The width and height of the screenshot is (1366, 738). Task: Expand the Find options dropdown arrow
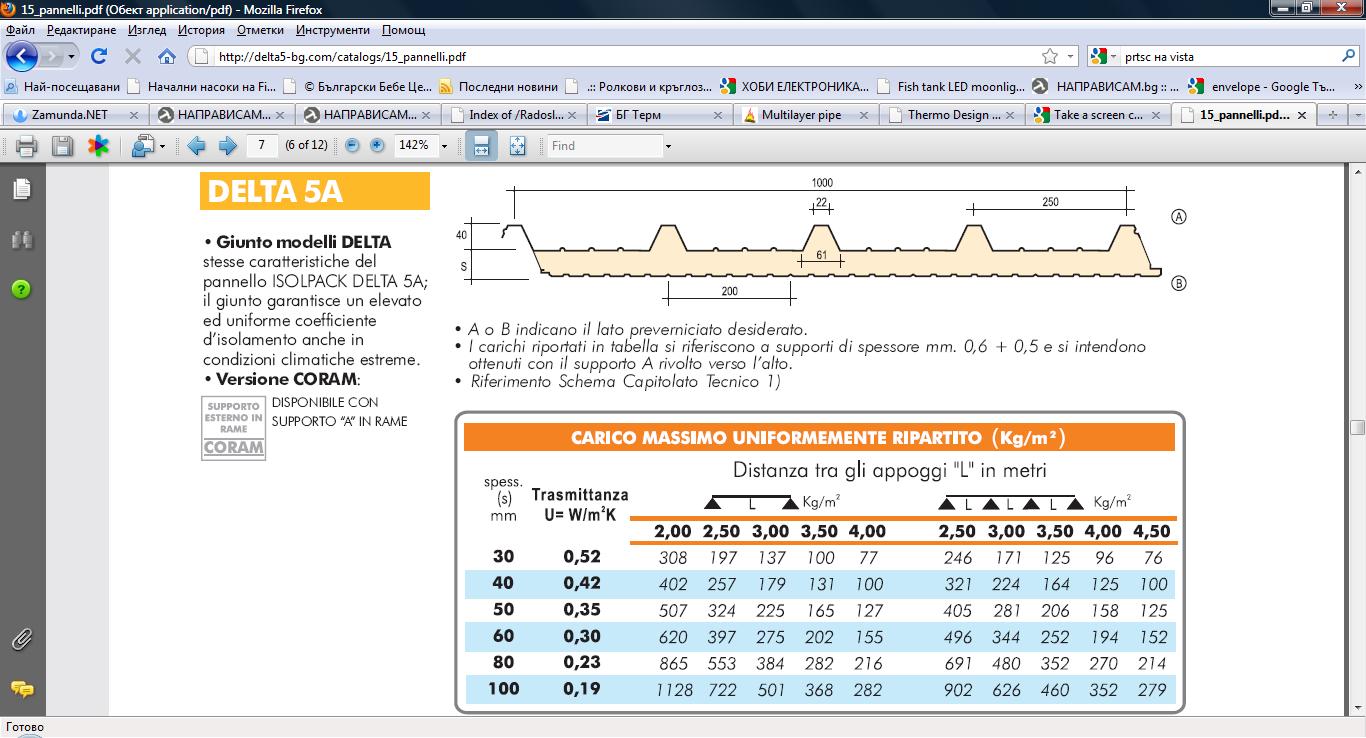[668, 146]
